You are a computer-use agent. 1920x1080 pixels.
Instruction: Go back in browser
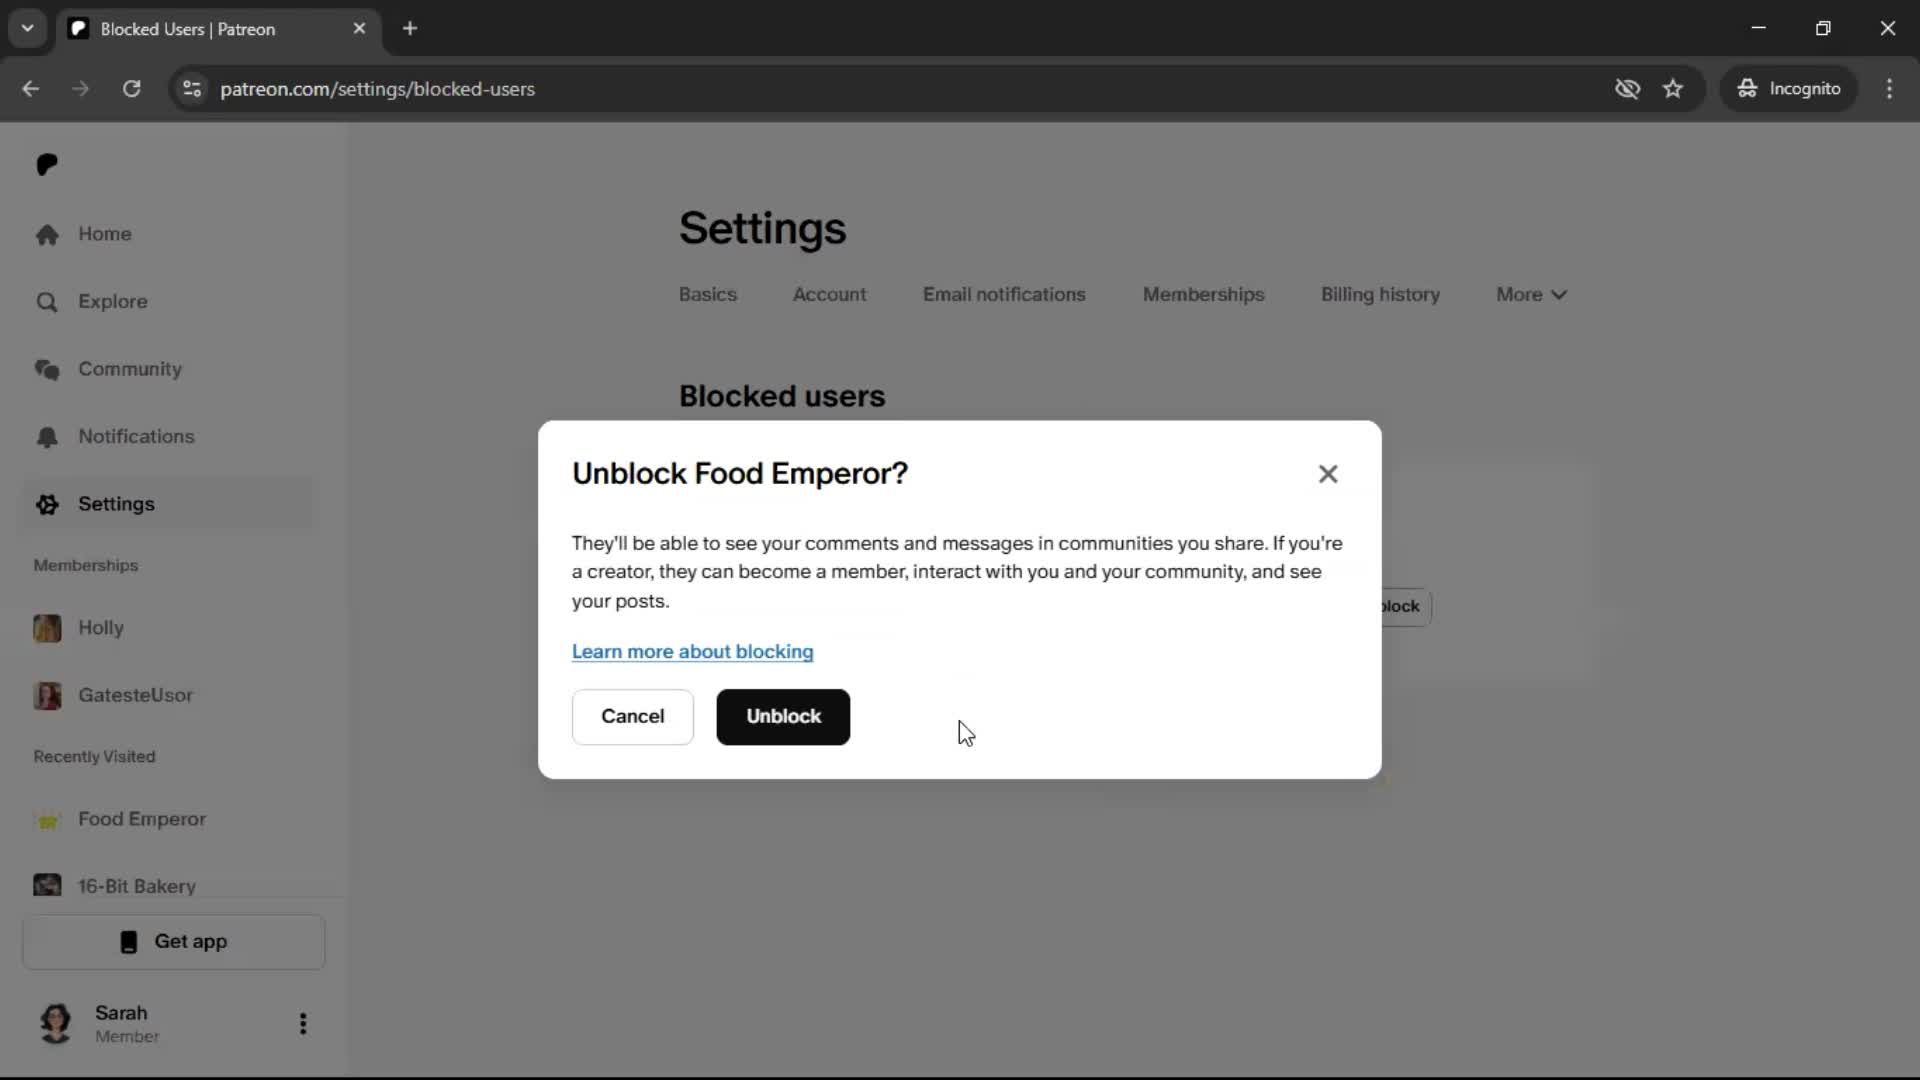[x=31, y=88]
